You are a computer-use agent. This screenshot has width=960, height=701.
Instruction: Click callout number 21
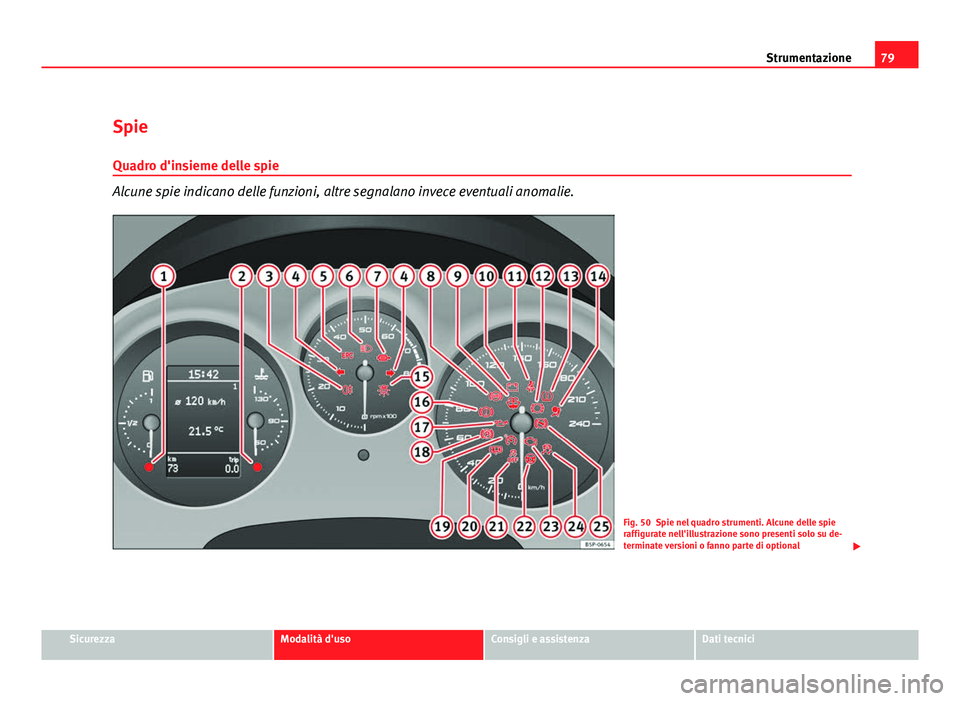(497, 527)
